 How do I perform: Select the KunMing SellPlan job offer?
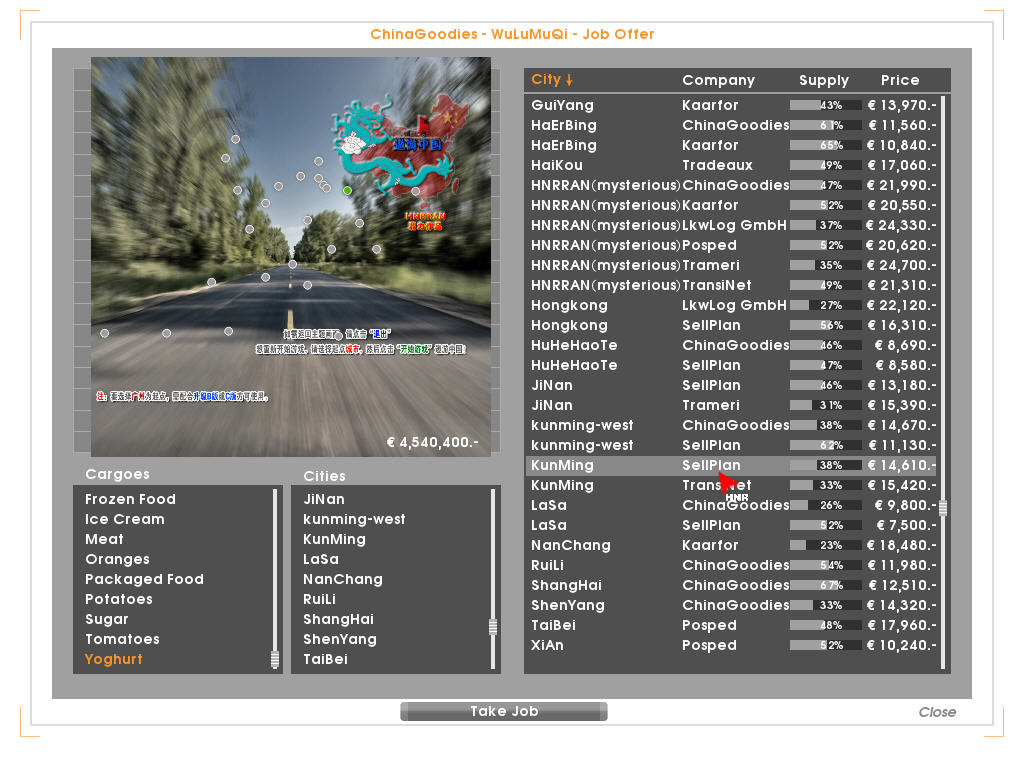point(731,465)
